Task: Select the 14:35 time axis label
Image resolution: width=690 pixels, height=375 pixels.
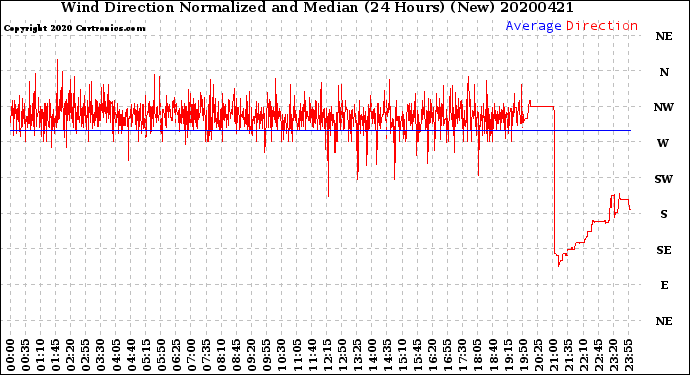Action: tap(387, 355)
